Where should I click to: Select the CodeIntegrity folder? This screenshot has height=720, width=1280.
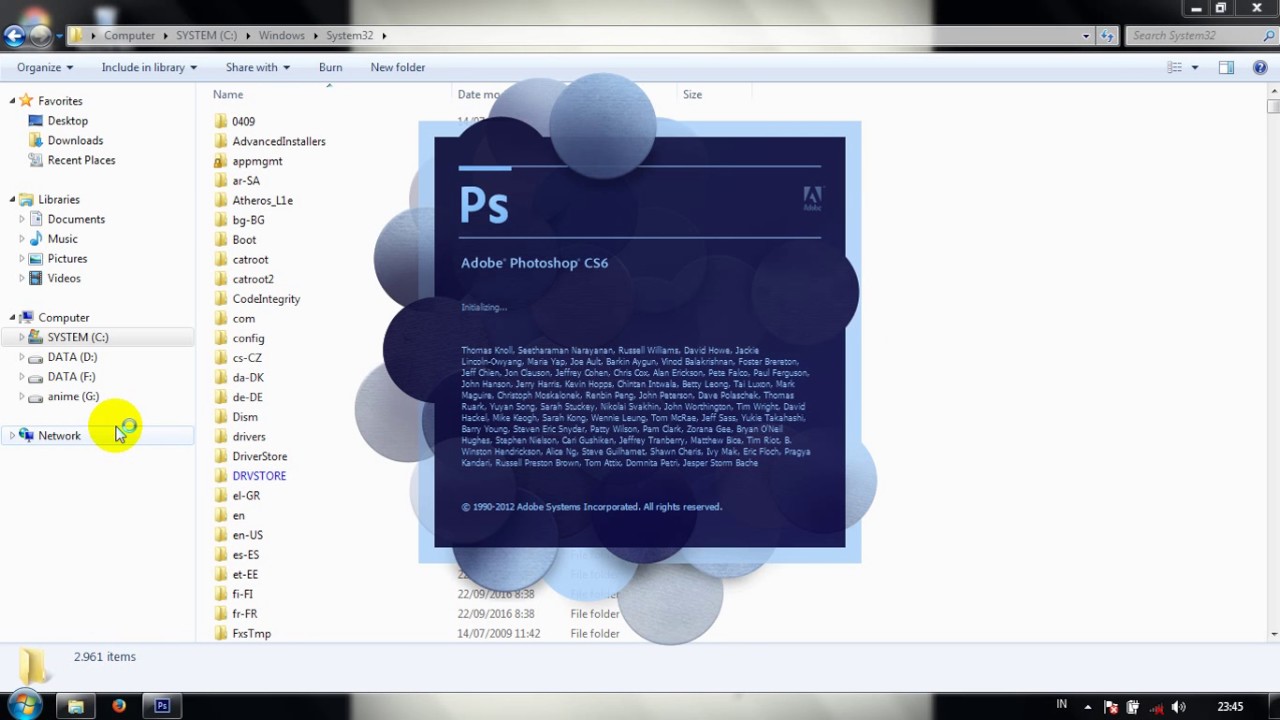point(266,299)
